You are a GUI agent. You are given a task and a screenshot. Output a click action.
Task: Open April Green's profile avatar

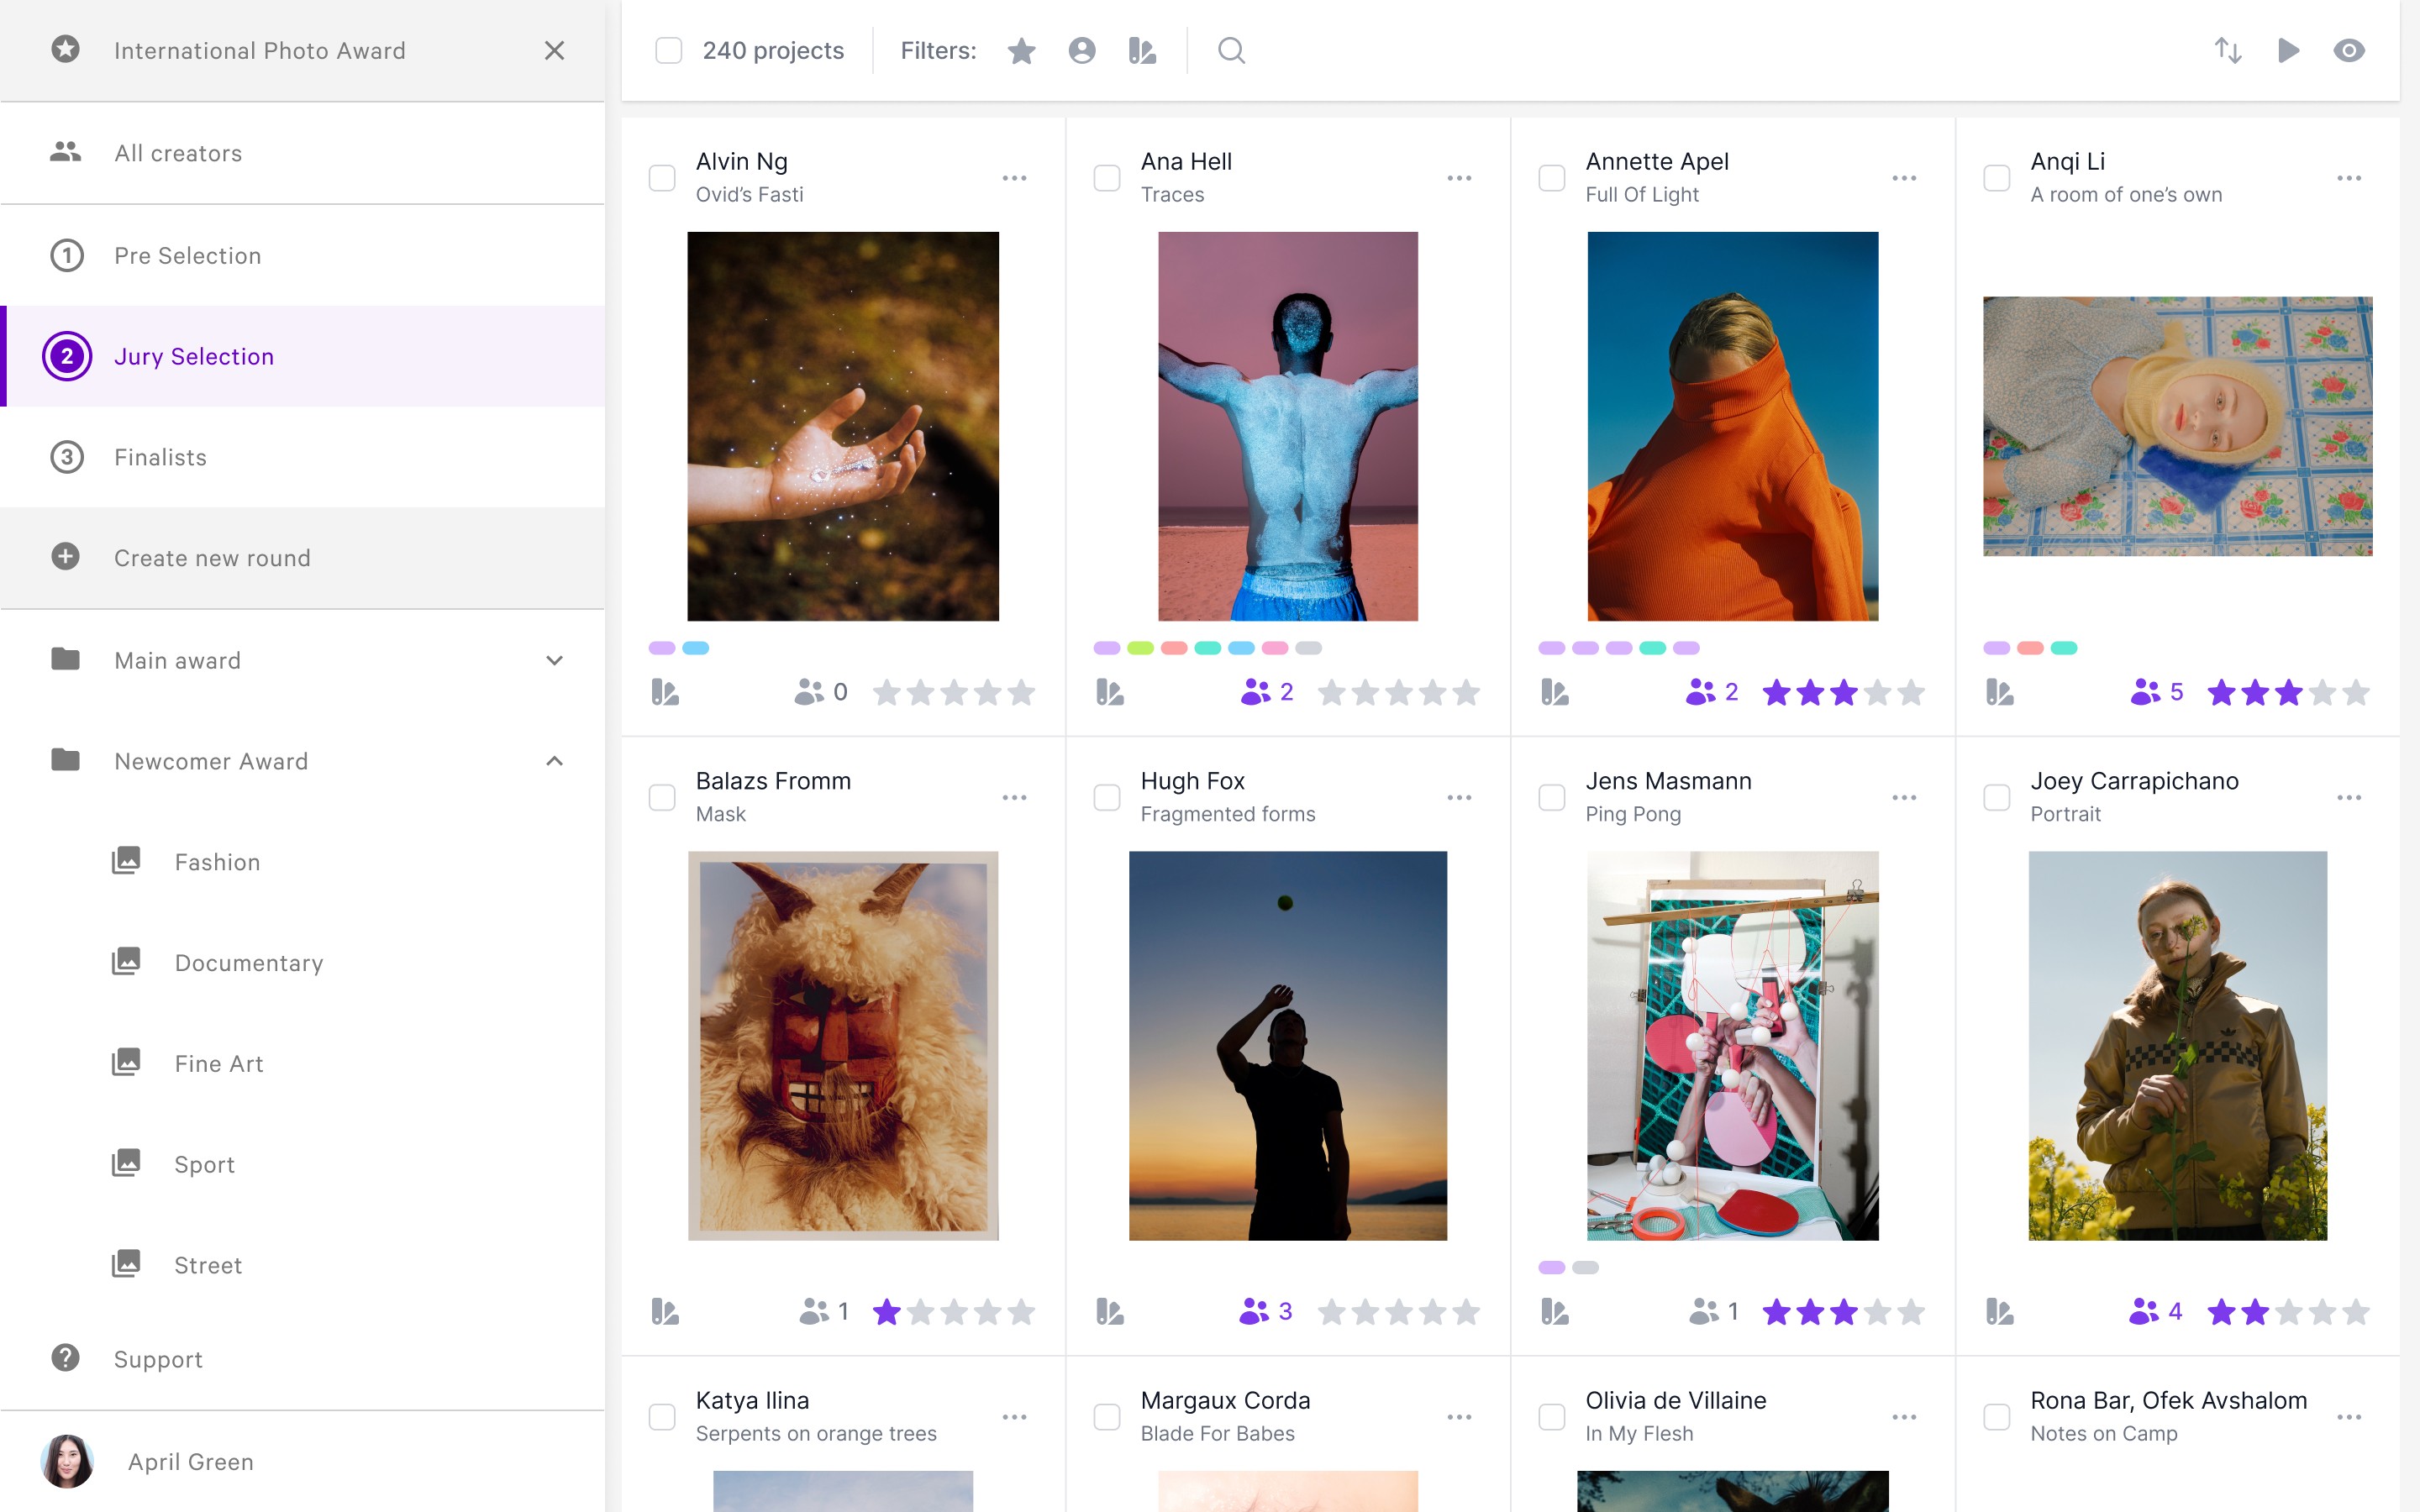click(x=66, y=1461)
